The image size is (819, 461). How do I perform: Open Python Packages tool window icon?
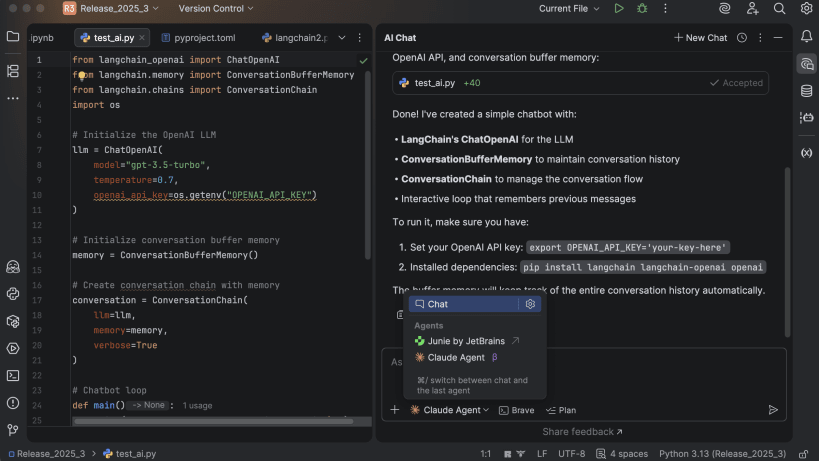tap(13, 322)
